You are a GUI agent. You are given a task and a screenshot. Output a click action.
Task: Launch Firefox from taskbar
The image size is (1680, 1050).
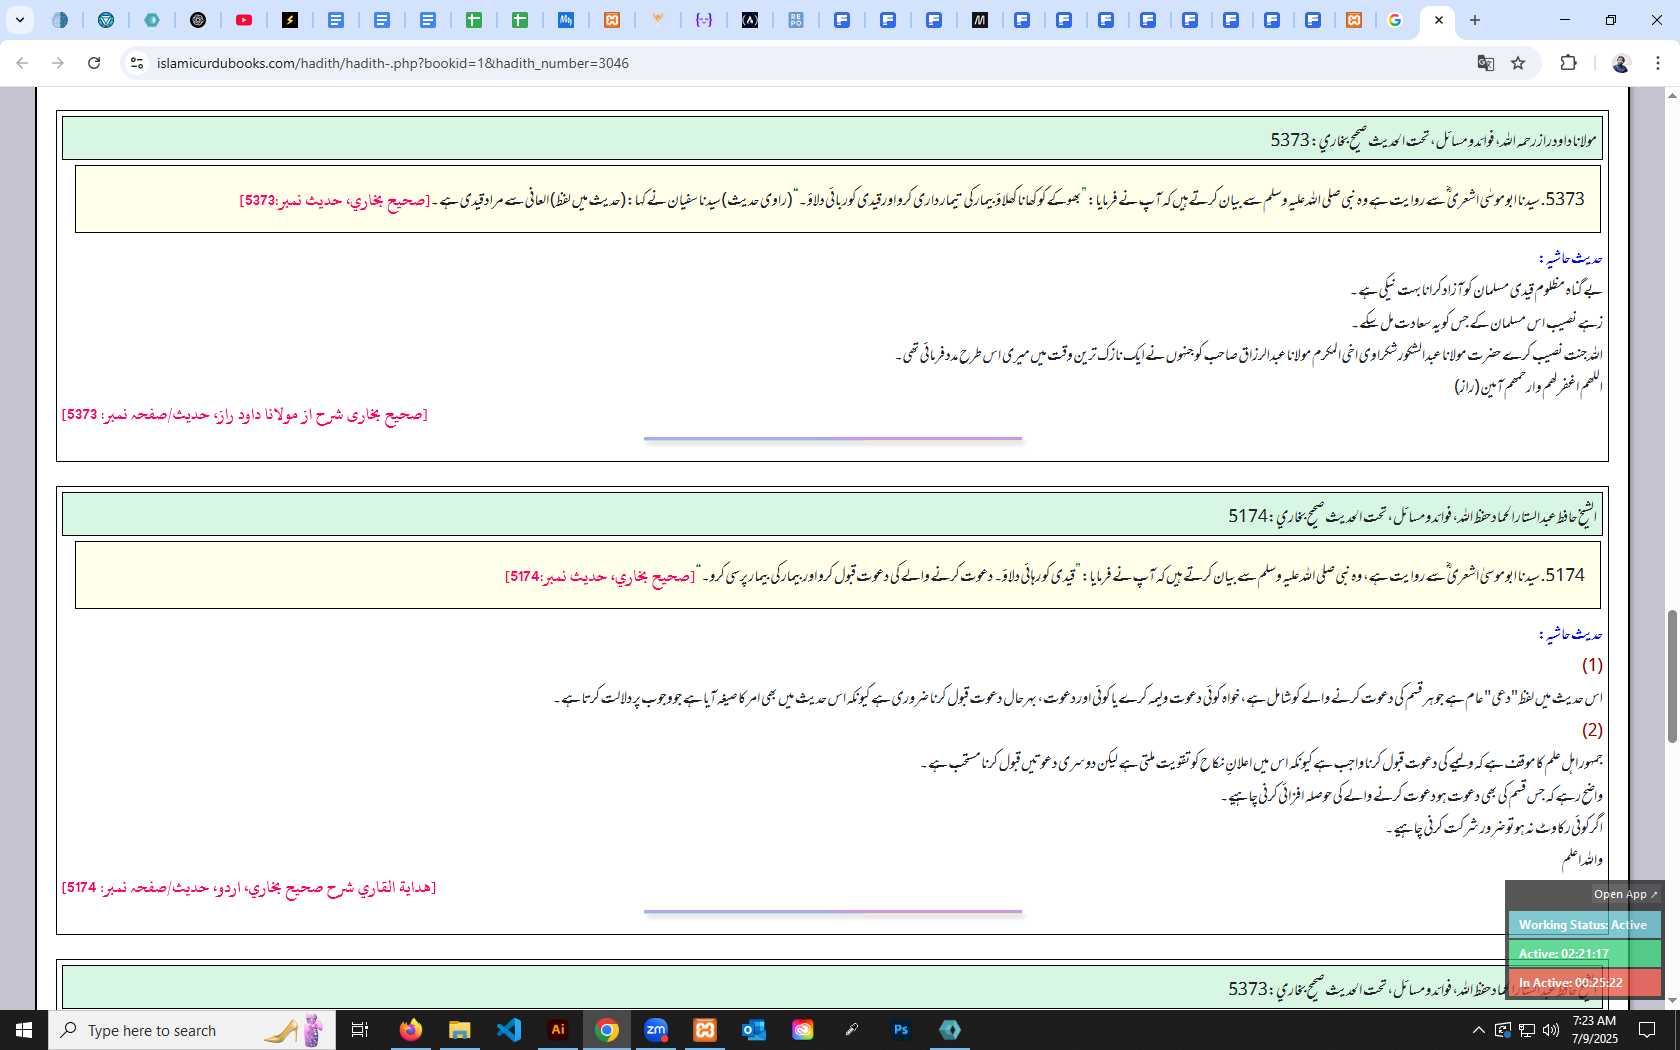(411, 1030)
